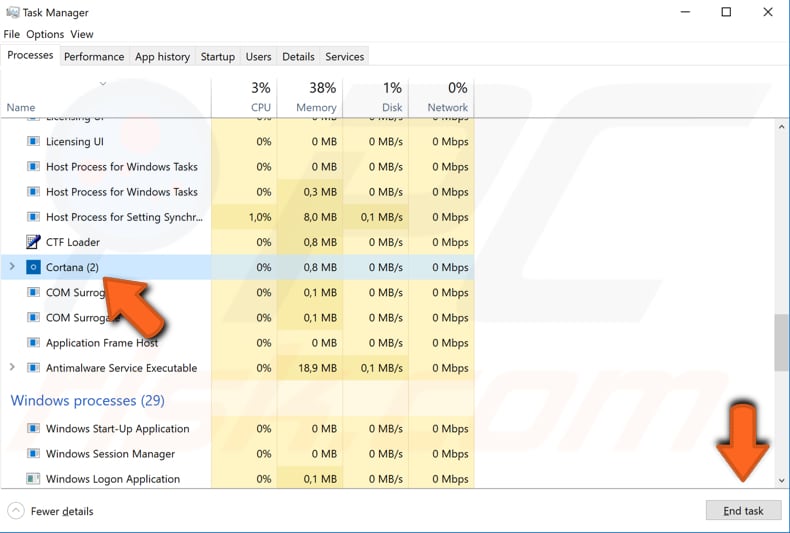Switch to the Performance tab
This screenshot has height=533, width=790.
click(x=94, y=56)
